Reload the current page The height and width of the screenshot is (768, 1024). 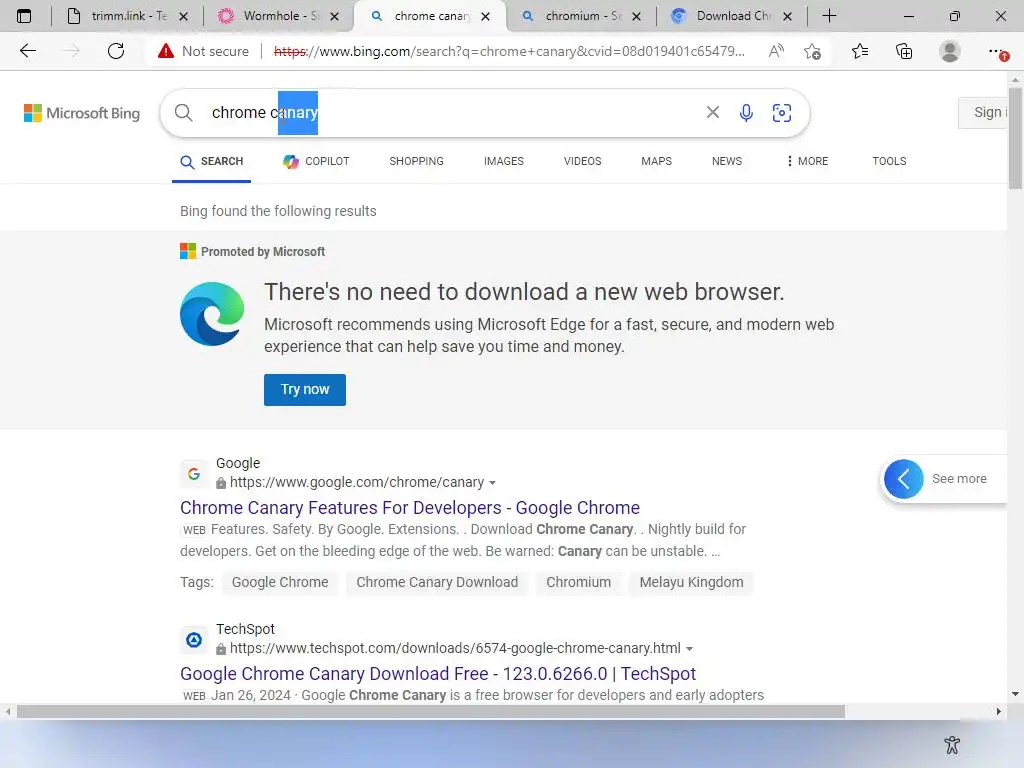(x=116, y=51)
